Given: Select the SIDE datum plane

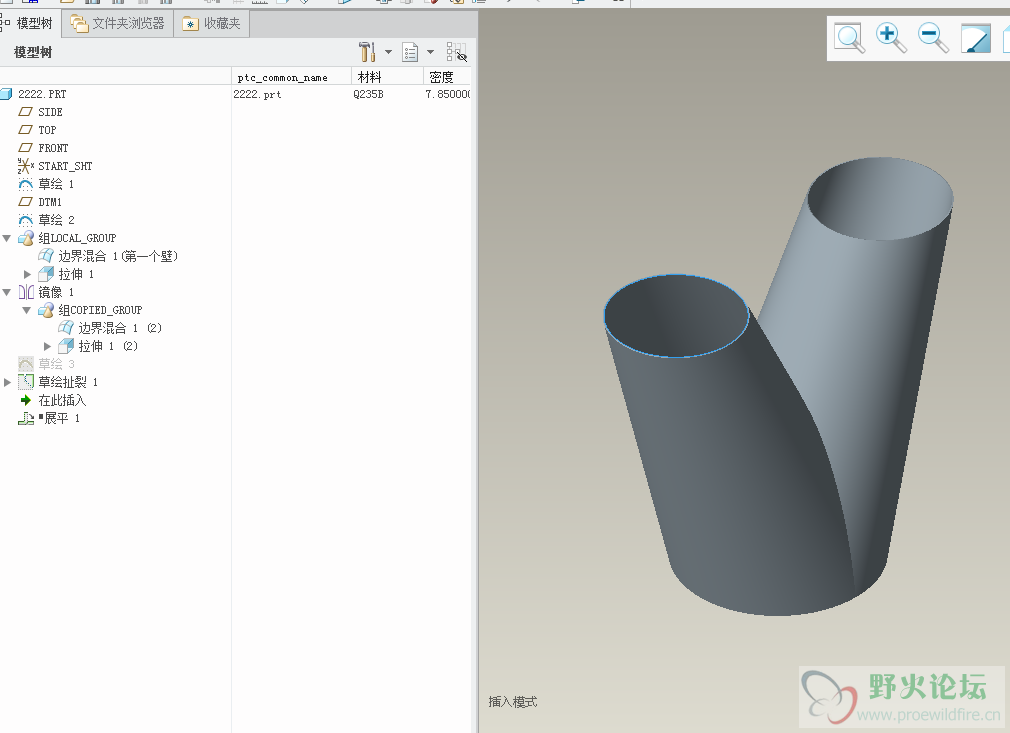Looking at the screenshot, I should 50,112.
